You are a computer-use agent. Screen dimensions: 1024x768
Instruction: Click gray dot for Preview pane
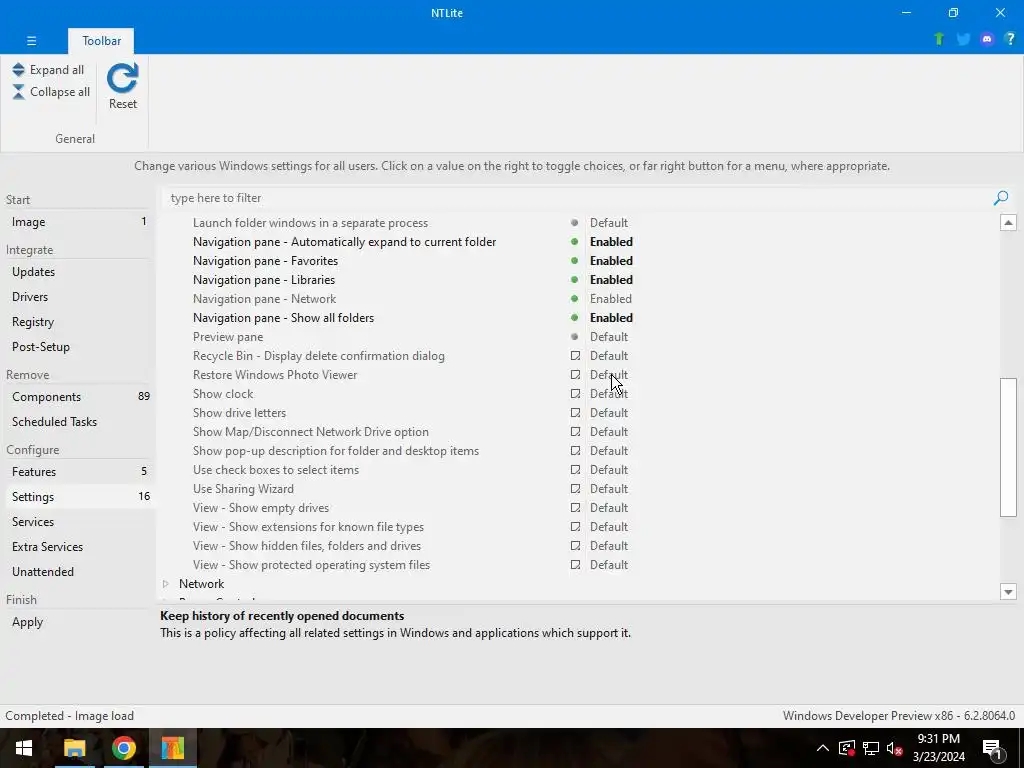tap(575, 337)
